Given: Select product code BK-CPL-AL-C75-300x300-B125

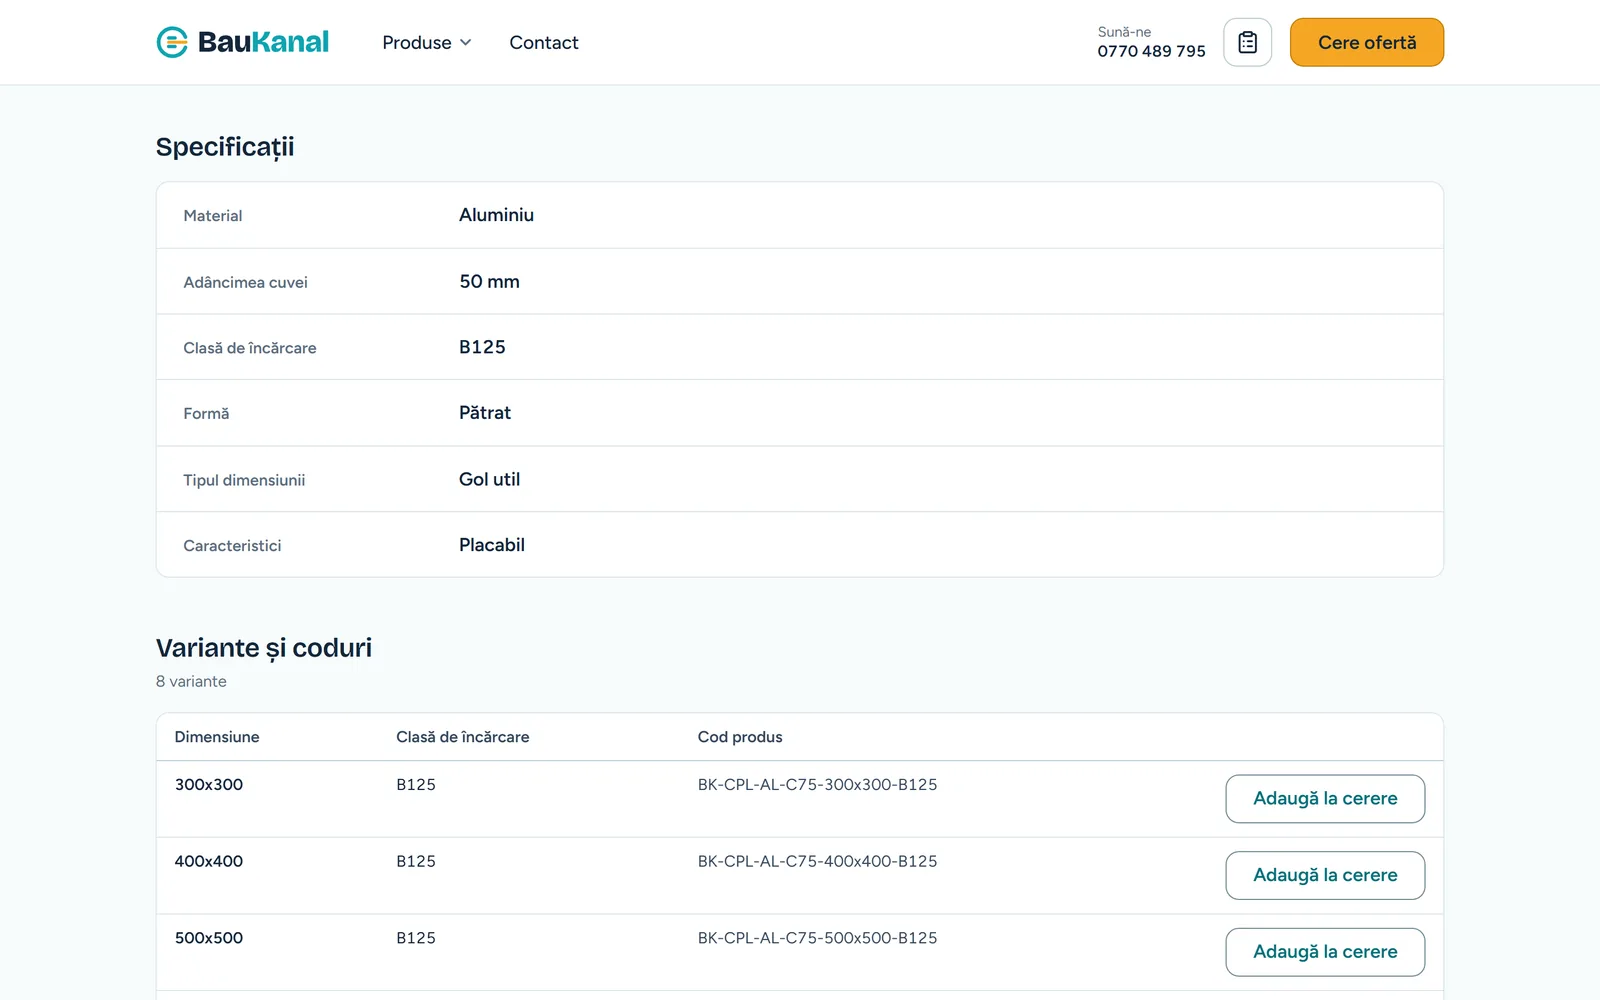Looking at the screenshot, I should click(817, 785).
